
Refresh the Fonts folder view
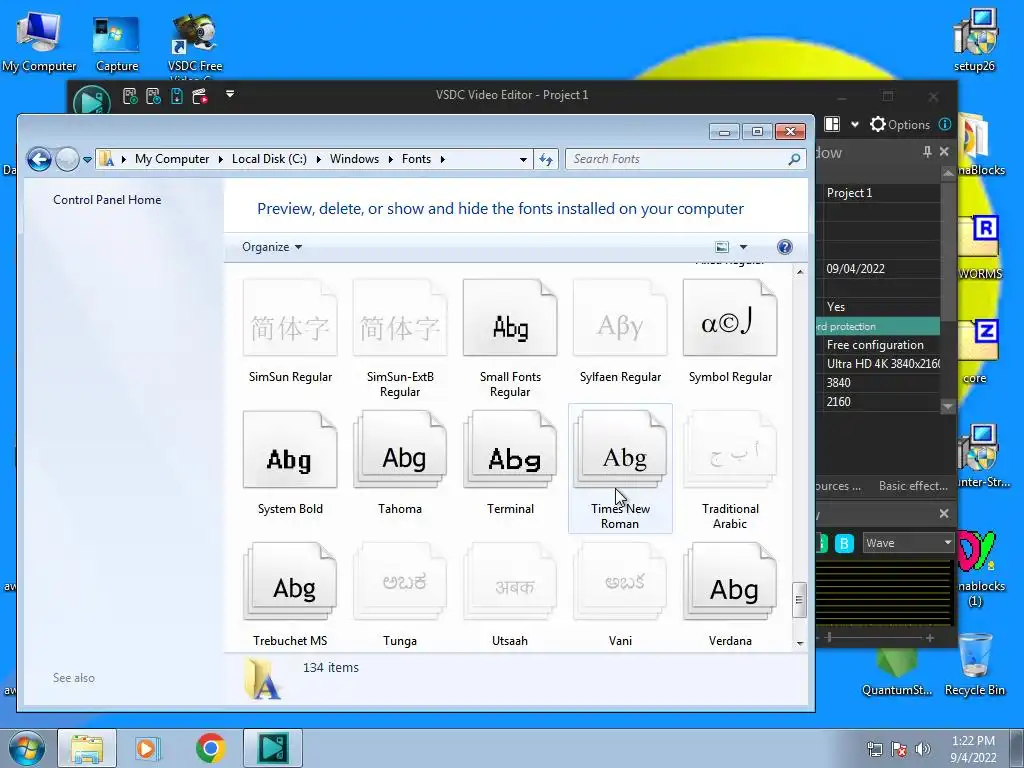pos(546,159)
